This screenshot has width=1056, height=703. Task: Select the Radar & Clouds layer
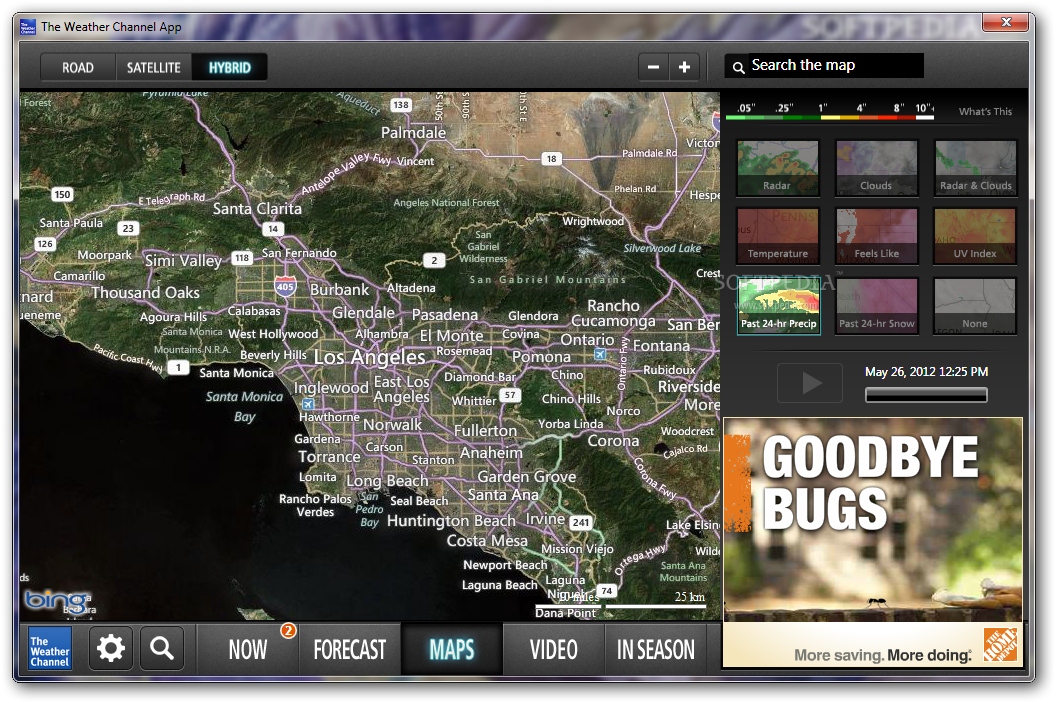975,168
